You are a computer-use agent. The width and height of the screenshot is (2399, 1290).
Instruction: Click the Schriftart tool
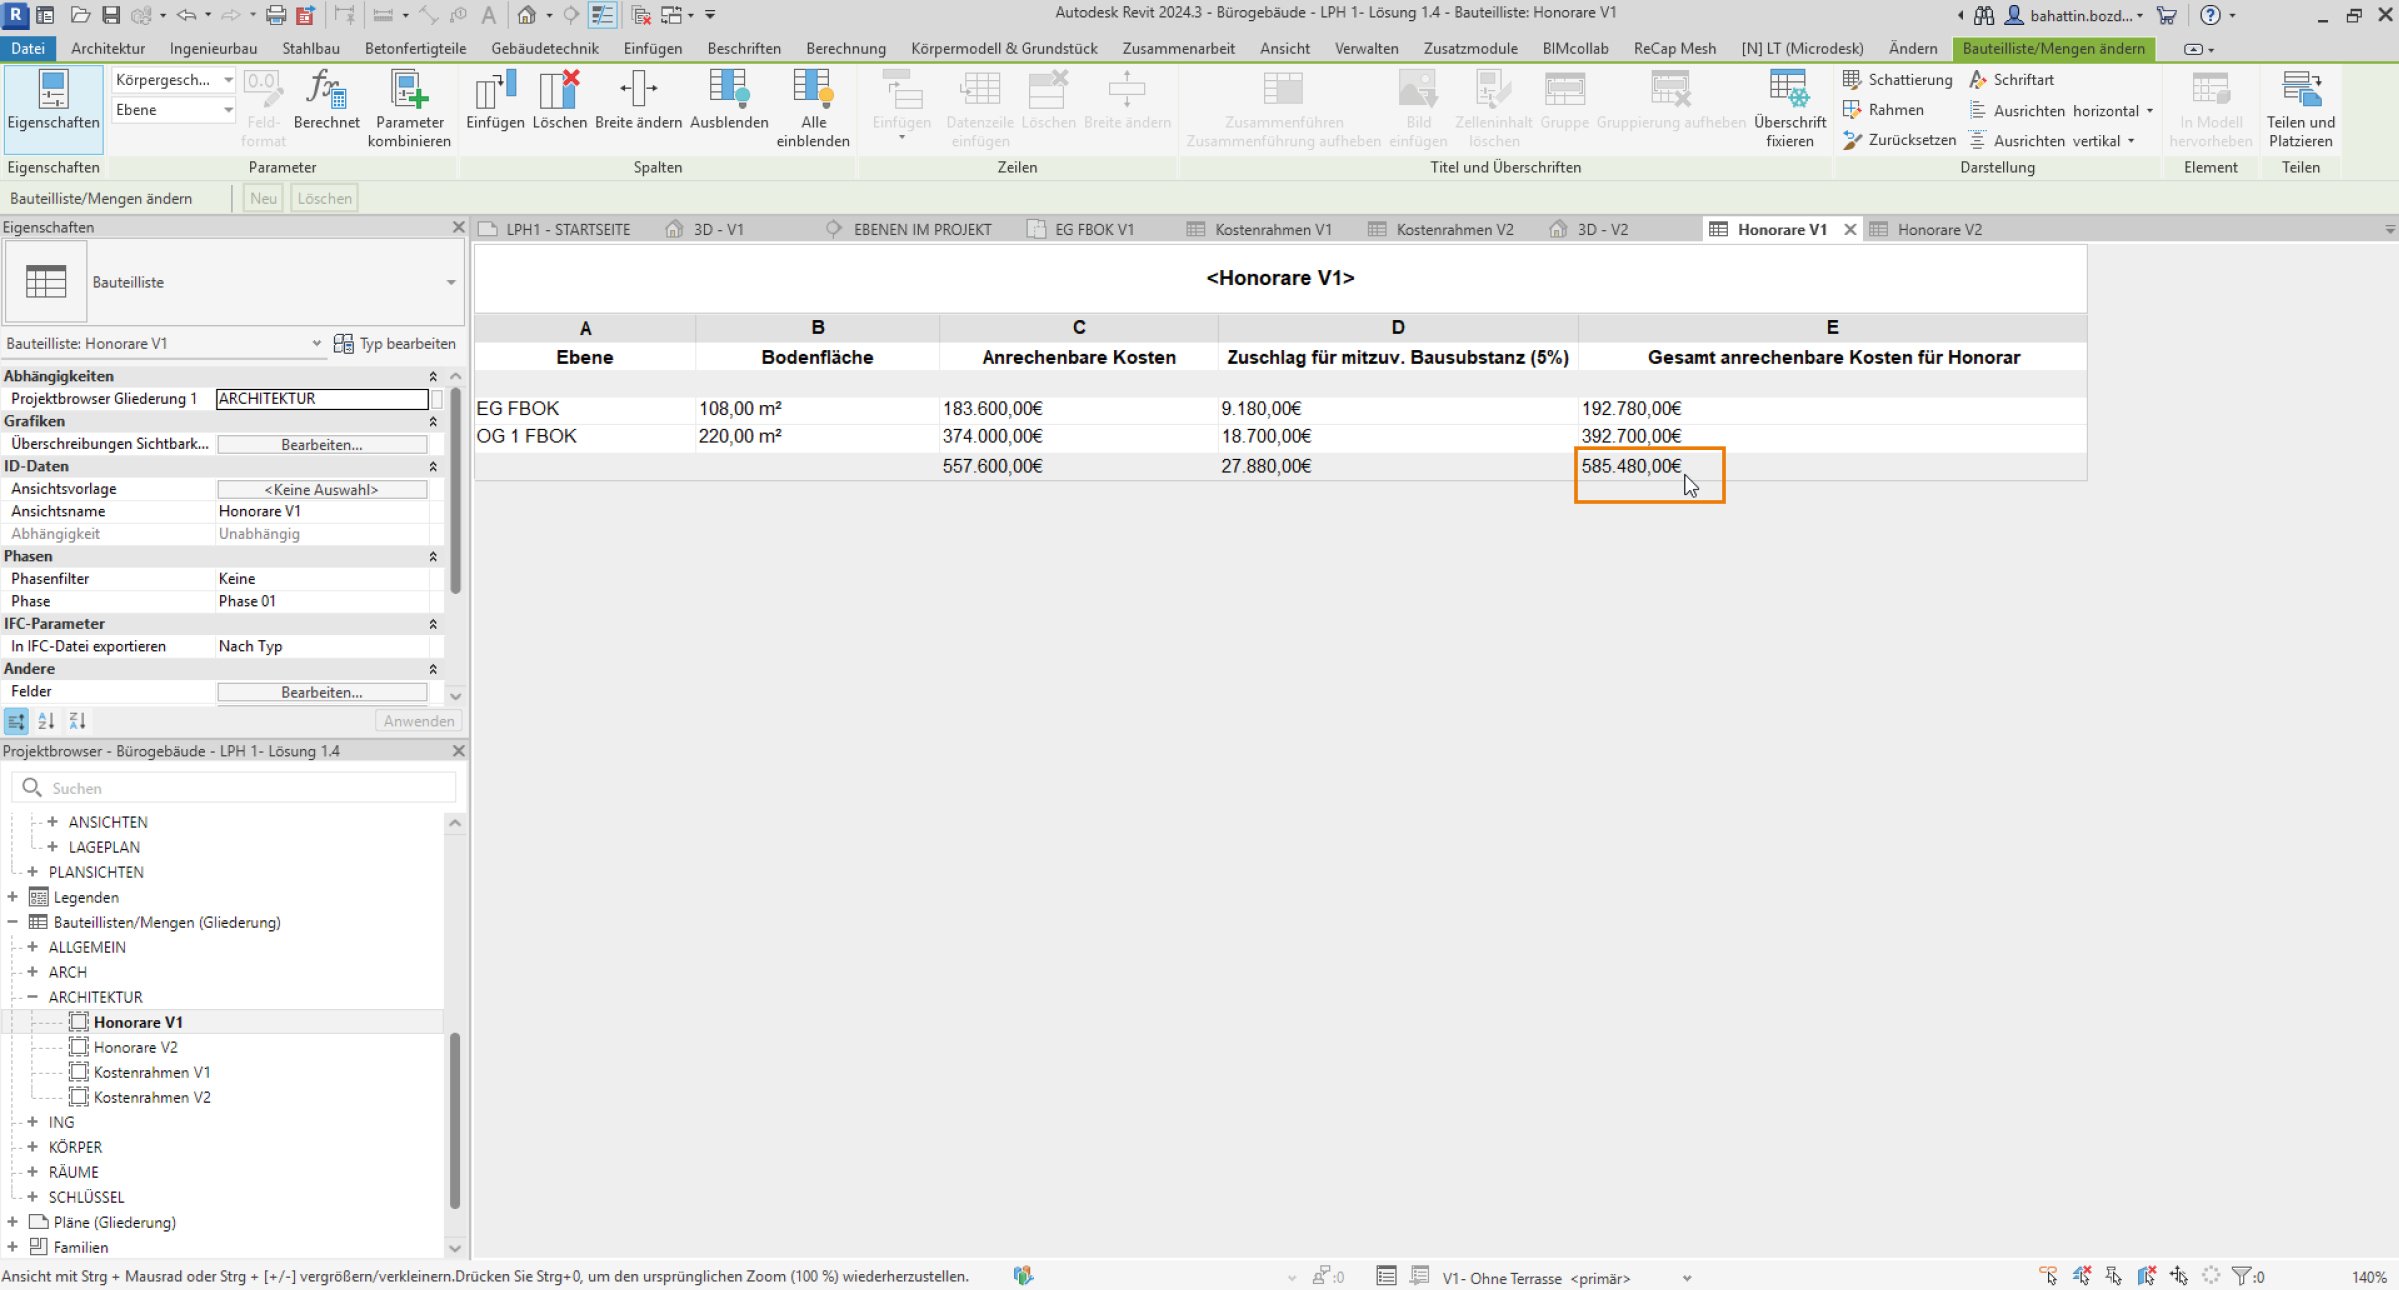[x=2011, y=80]
